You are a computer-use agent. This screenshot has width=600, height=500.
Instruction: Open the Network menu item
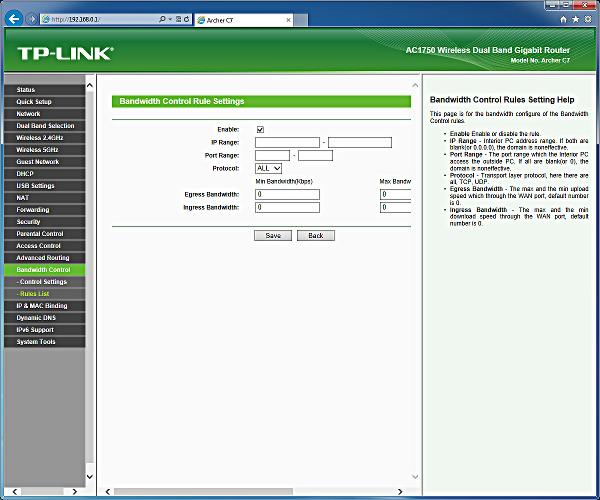tap(45, 114)
